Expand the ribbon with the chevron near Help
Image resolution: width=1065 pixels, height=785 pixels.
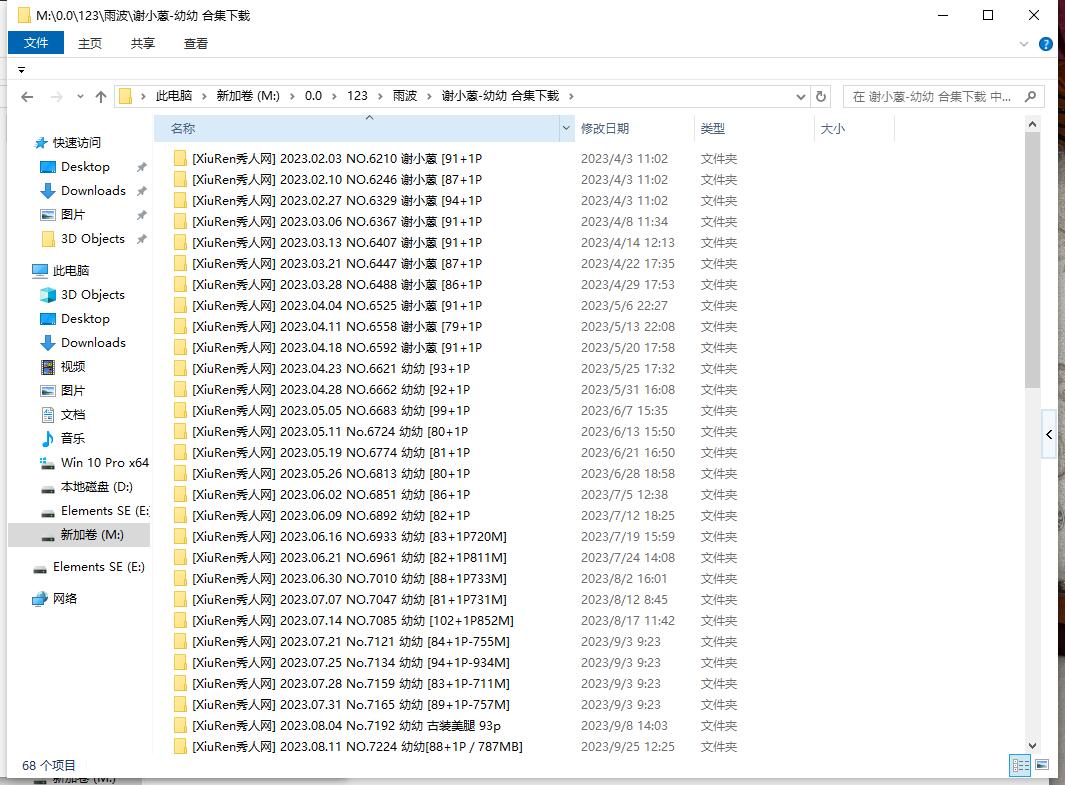click(x=1024, y=44)
